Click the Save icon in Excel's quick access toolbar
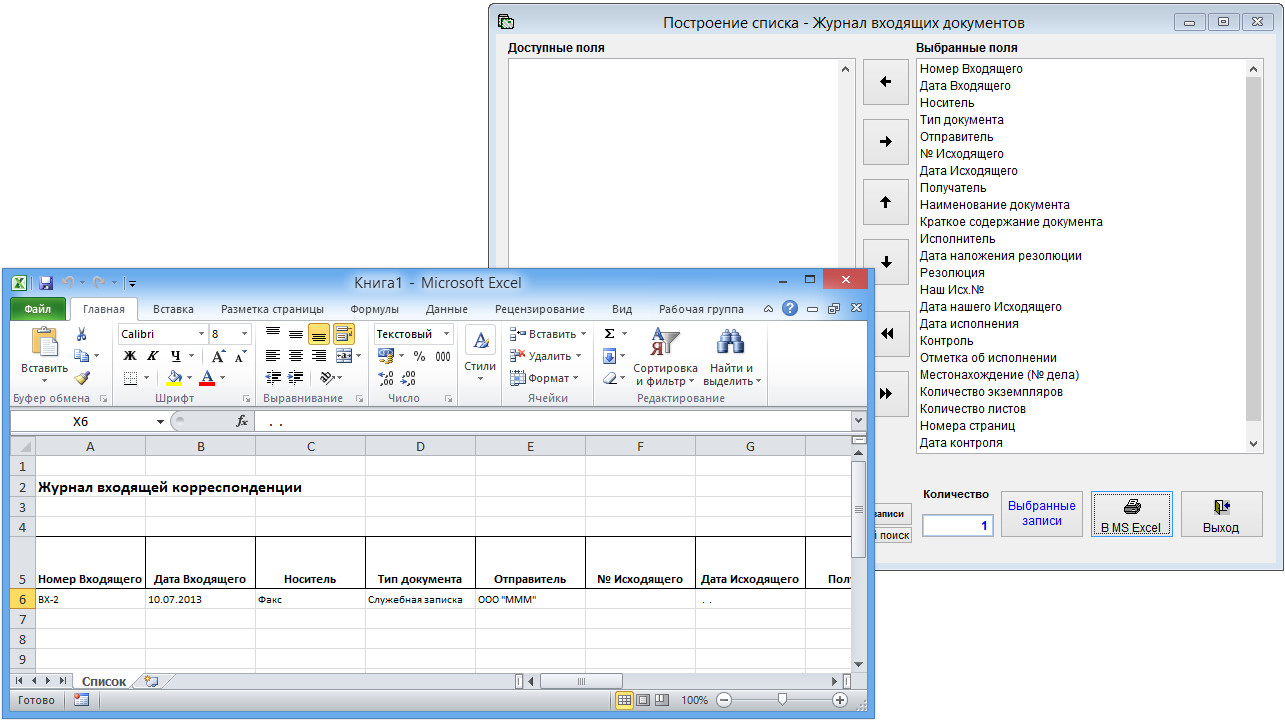The width and height of the screenshot is (1285, 720). point(46,283)
